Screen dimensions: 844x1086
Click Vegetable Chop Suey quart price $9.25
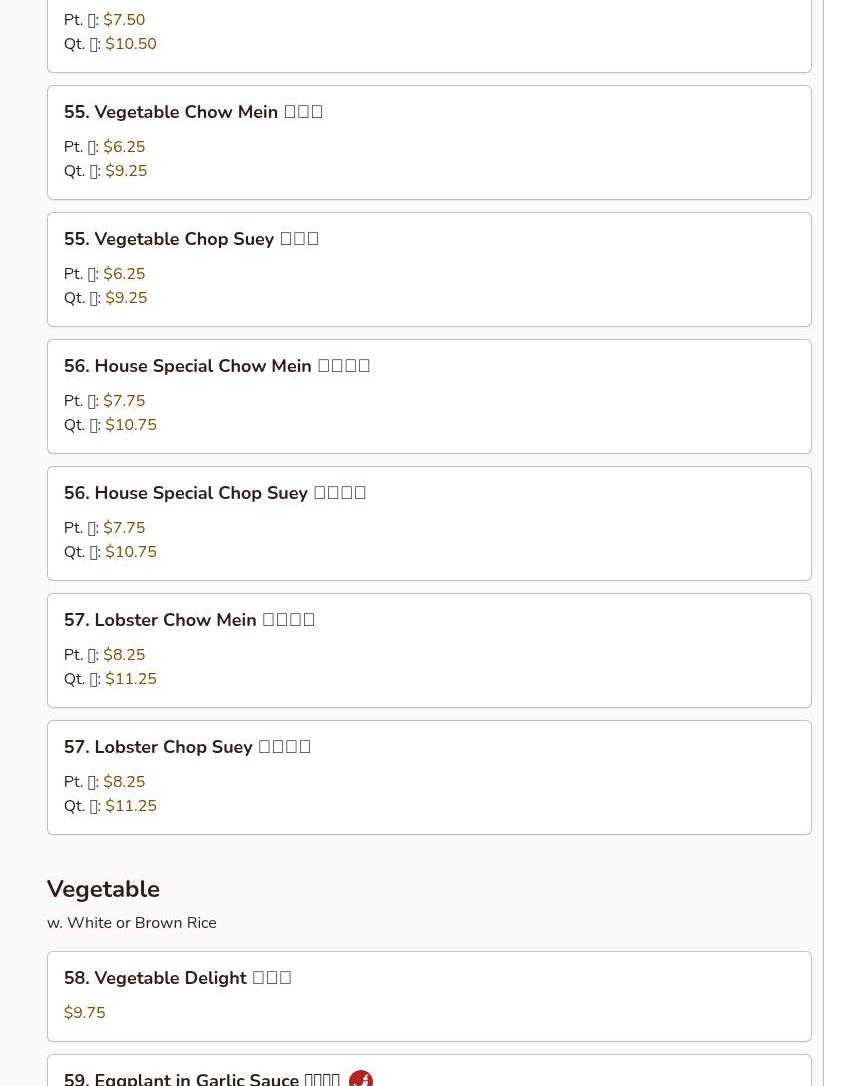tap(126, 298)
